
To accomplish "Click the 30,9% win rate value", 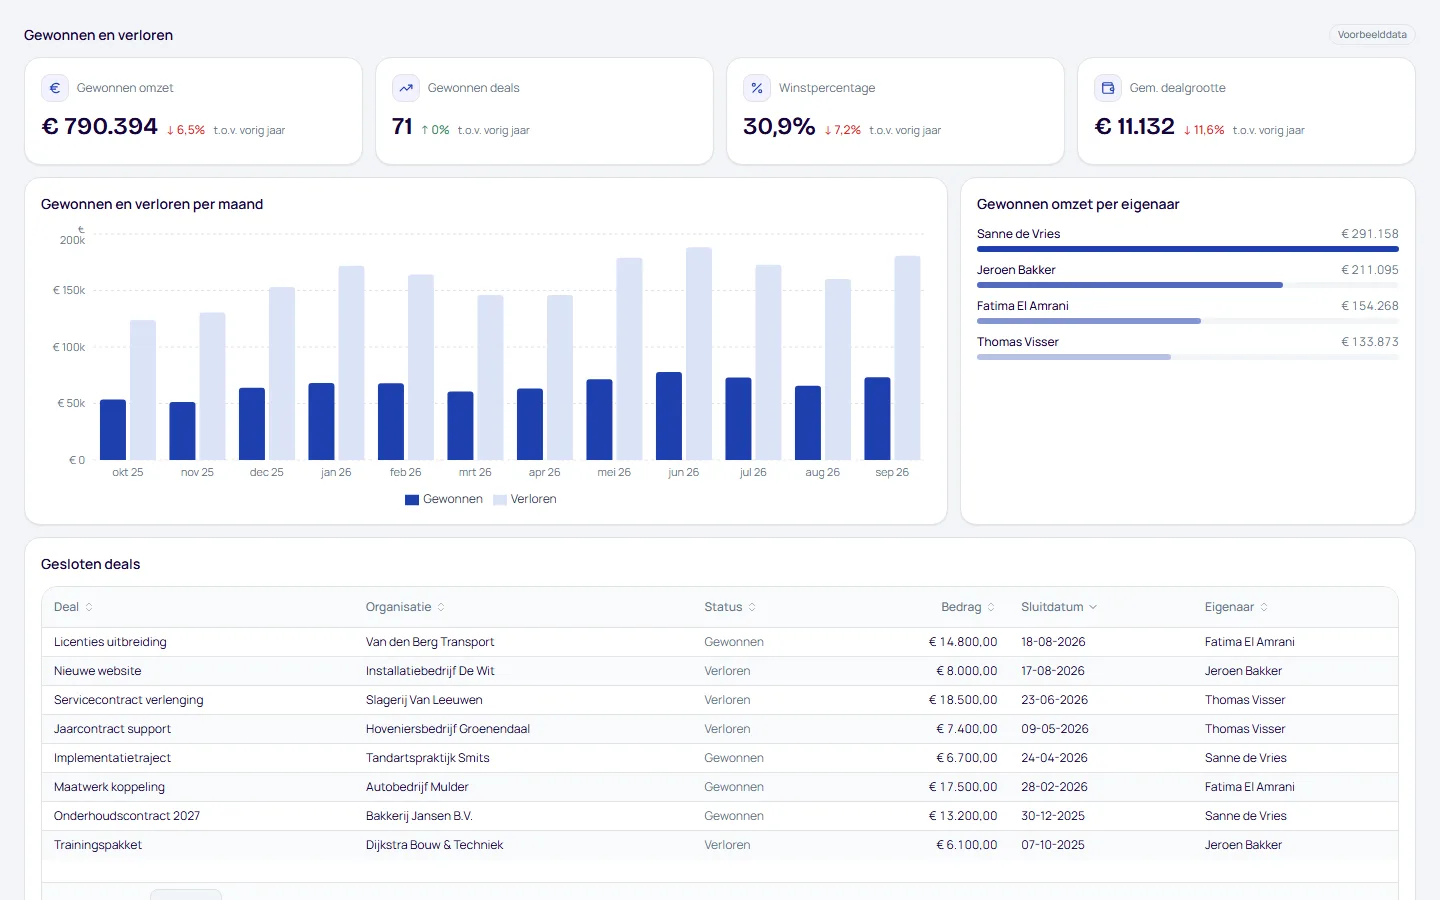I will [x=779, y=126].
